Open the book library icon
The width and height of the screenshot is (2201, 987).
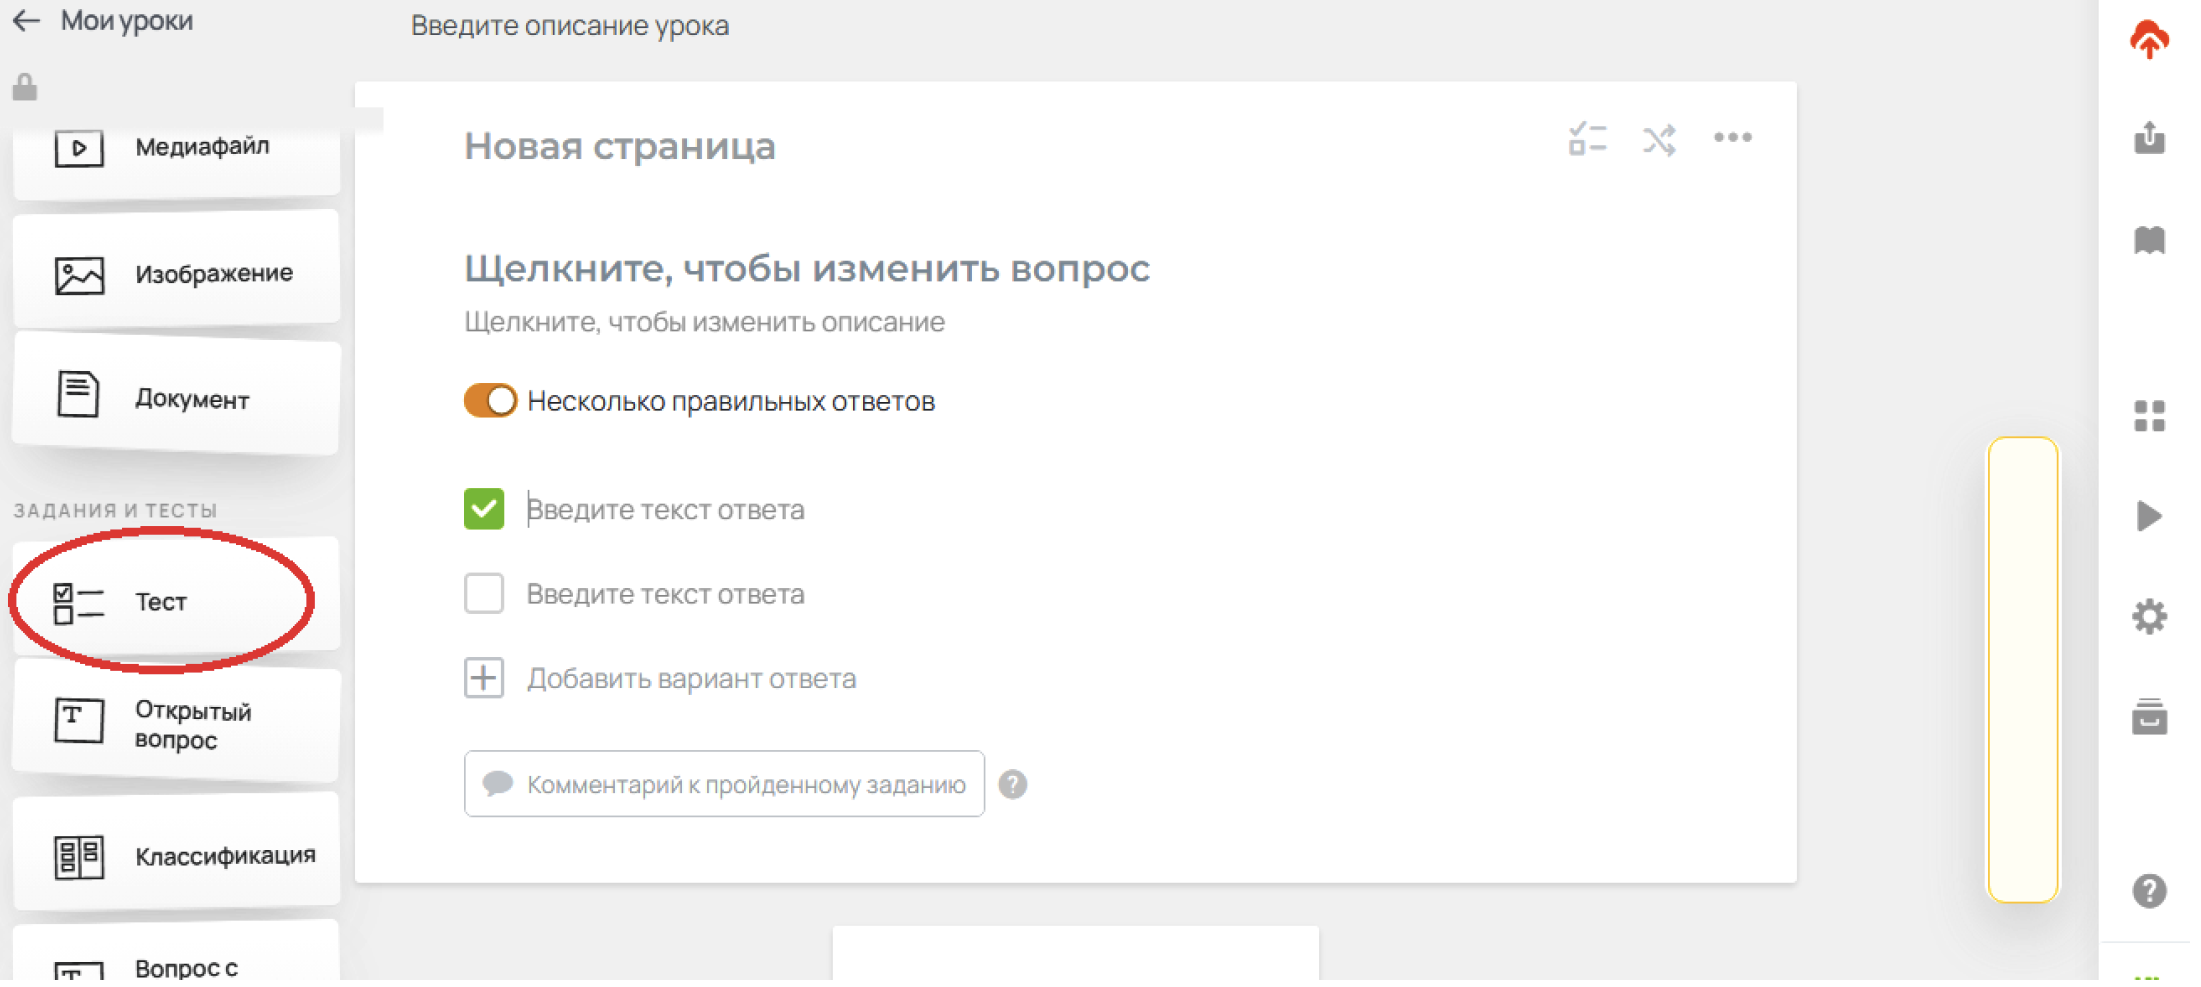[2149, 241]
